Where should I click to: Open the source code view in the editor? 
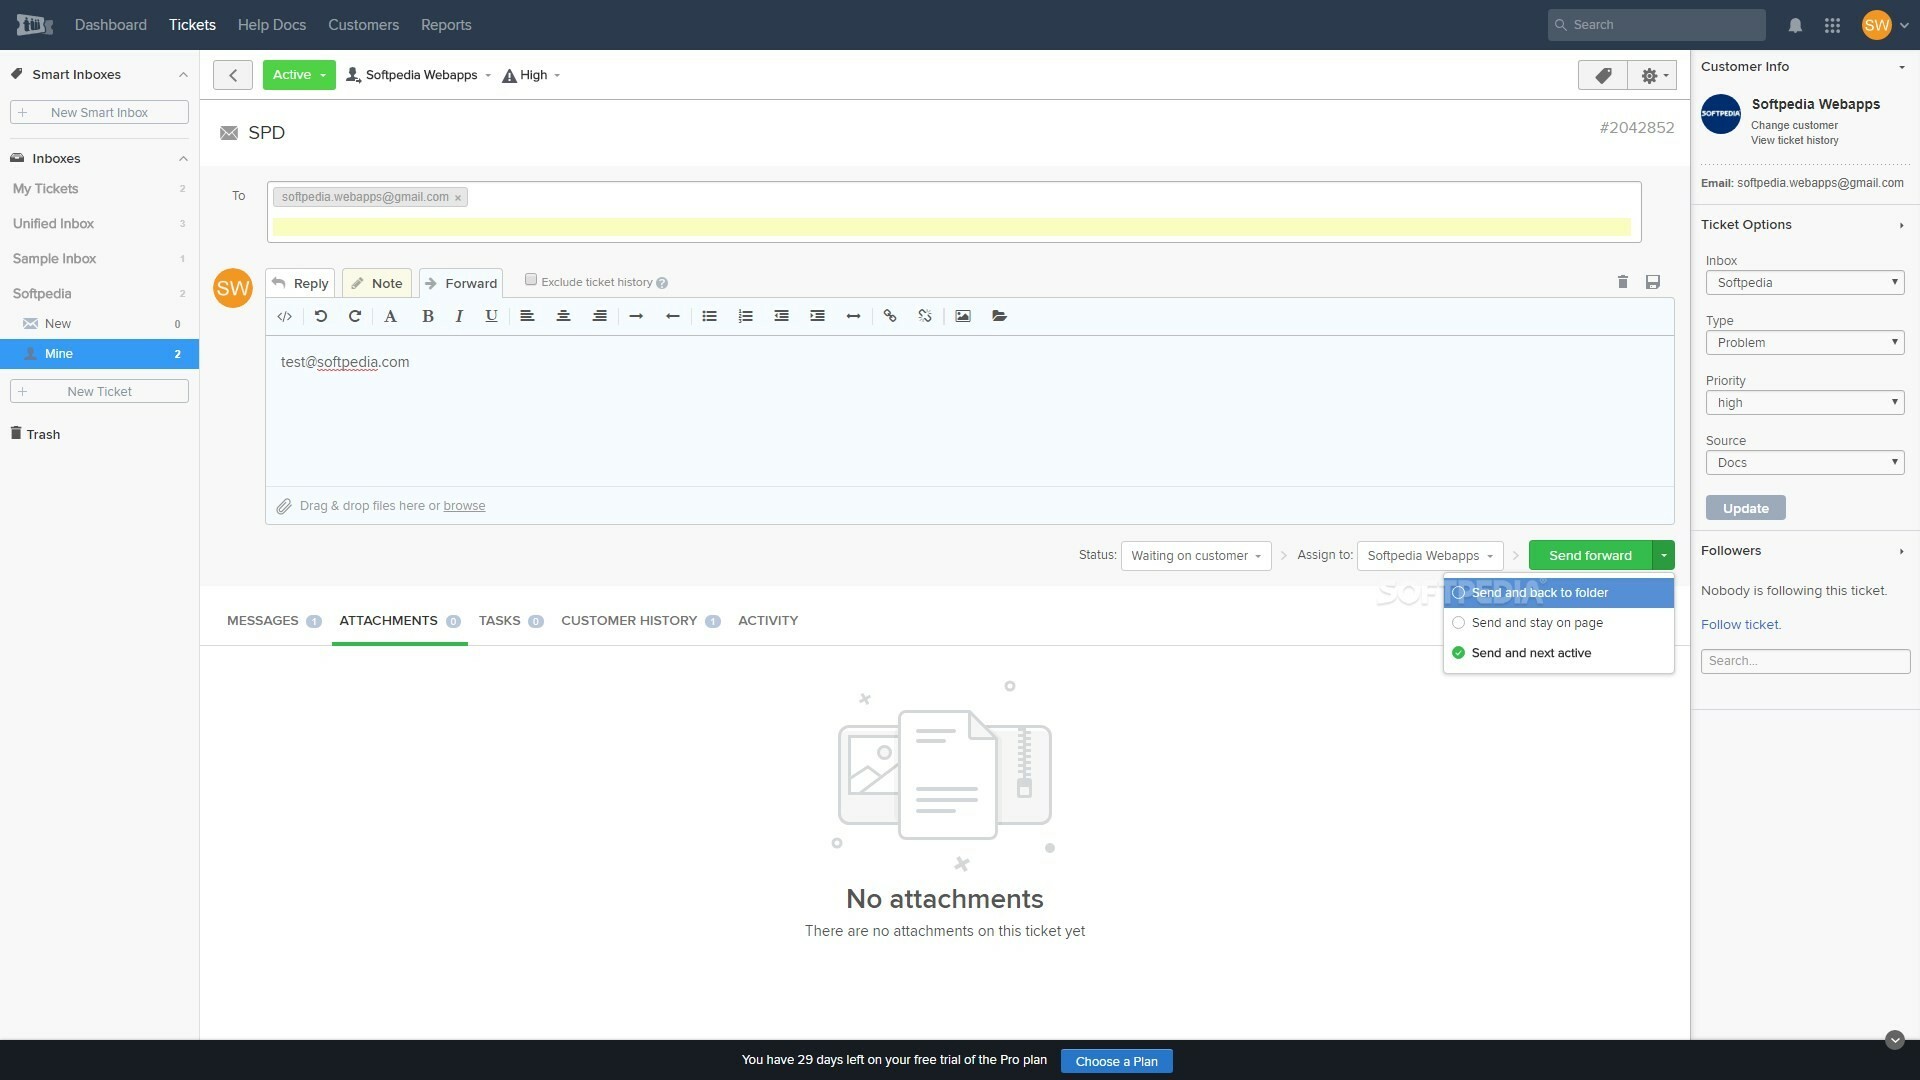pos(284,316)
